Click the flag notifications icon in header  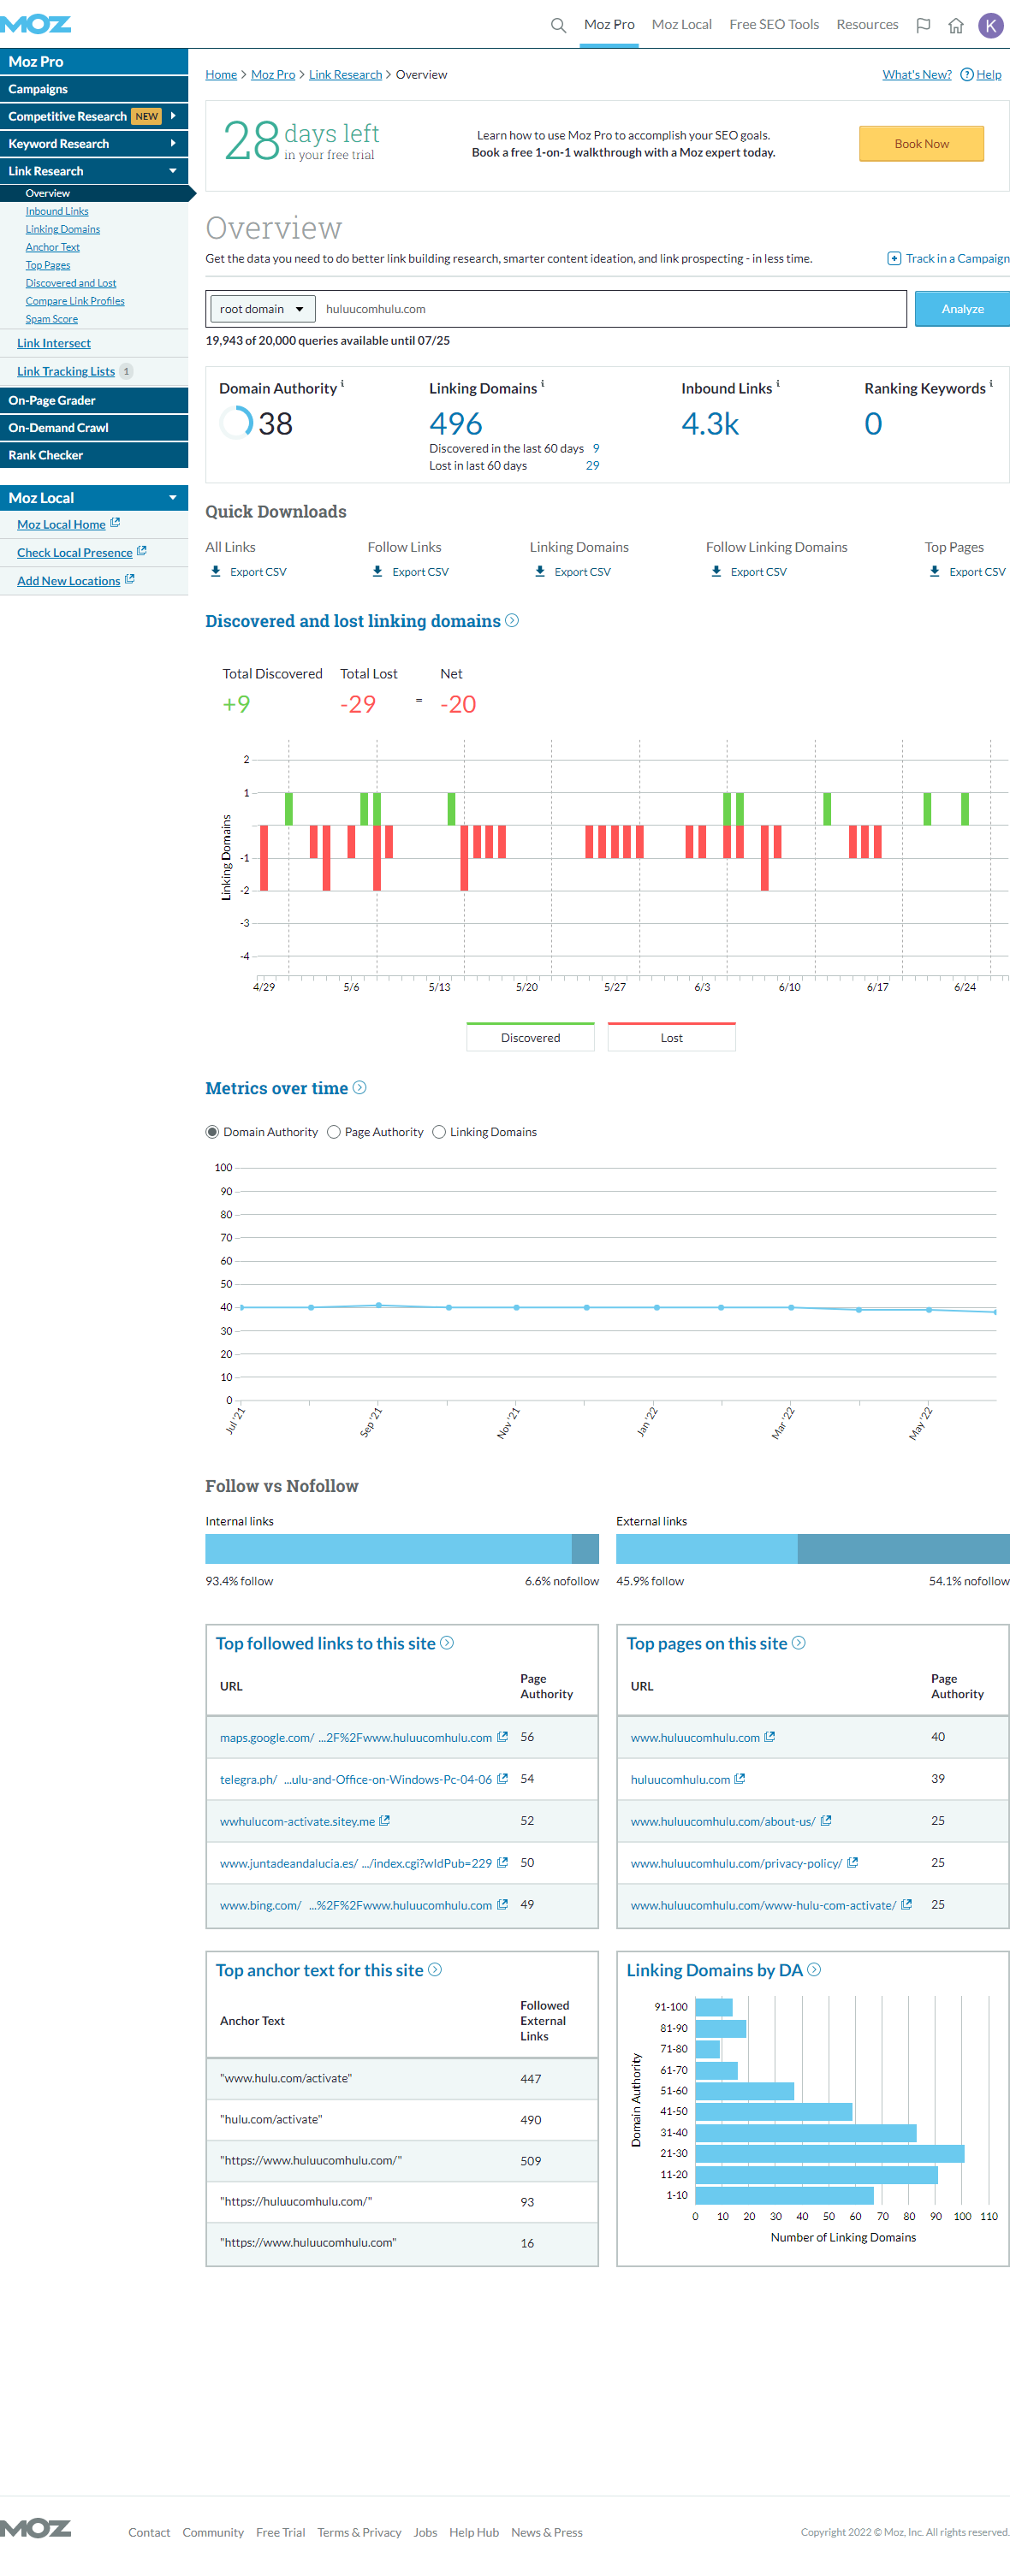click(x=923, y=25)
